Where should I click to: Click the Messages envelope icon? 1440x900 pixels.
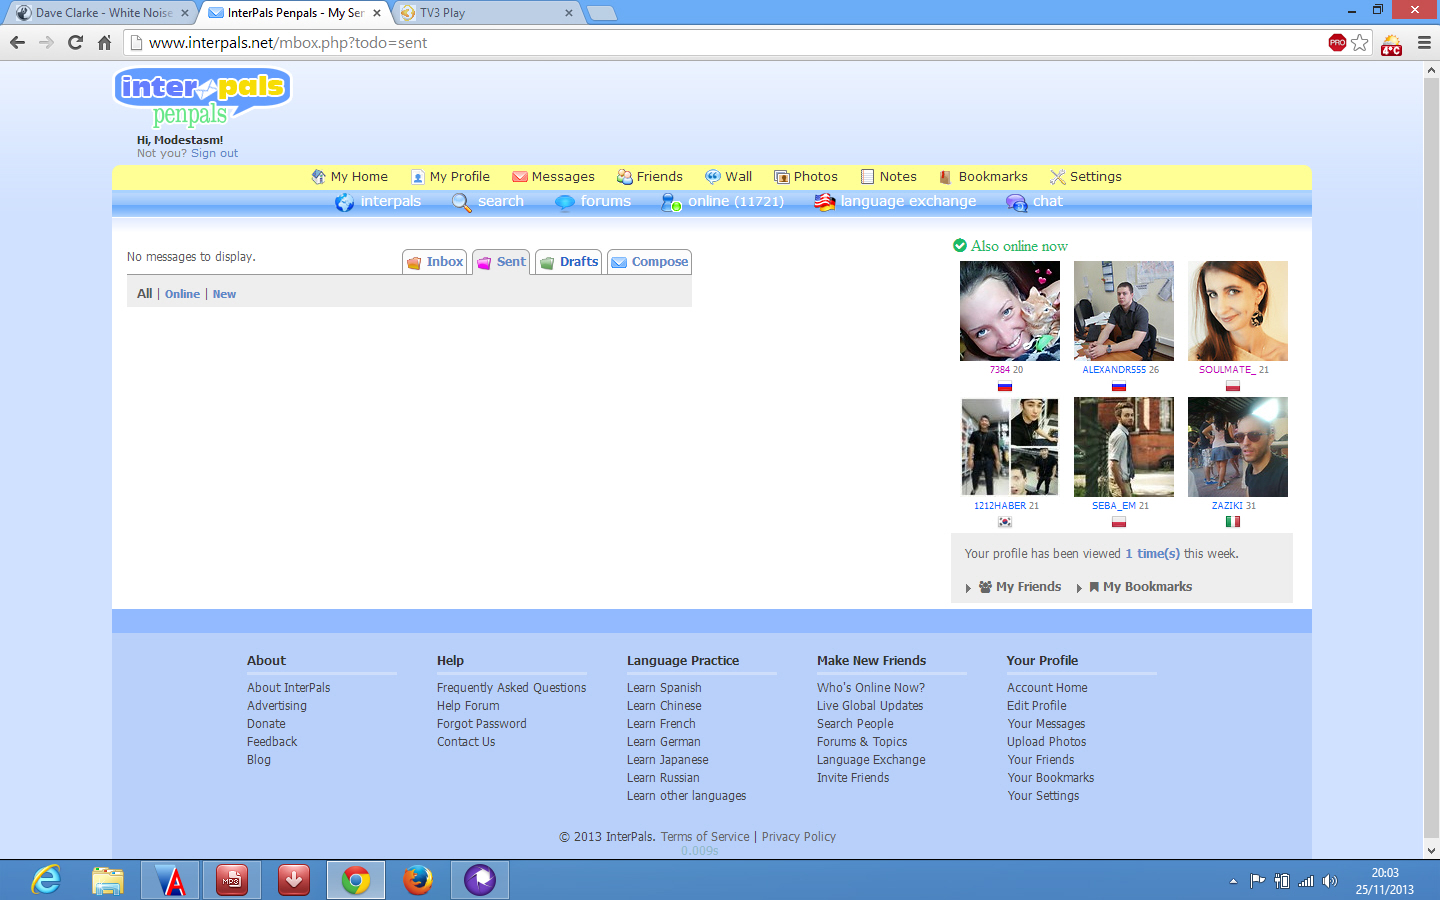click(x=520, y=177)
